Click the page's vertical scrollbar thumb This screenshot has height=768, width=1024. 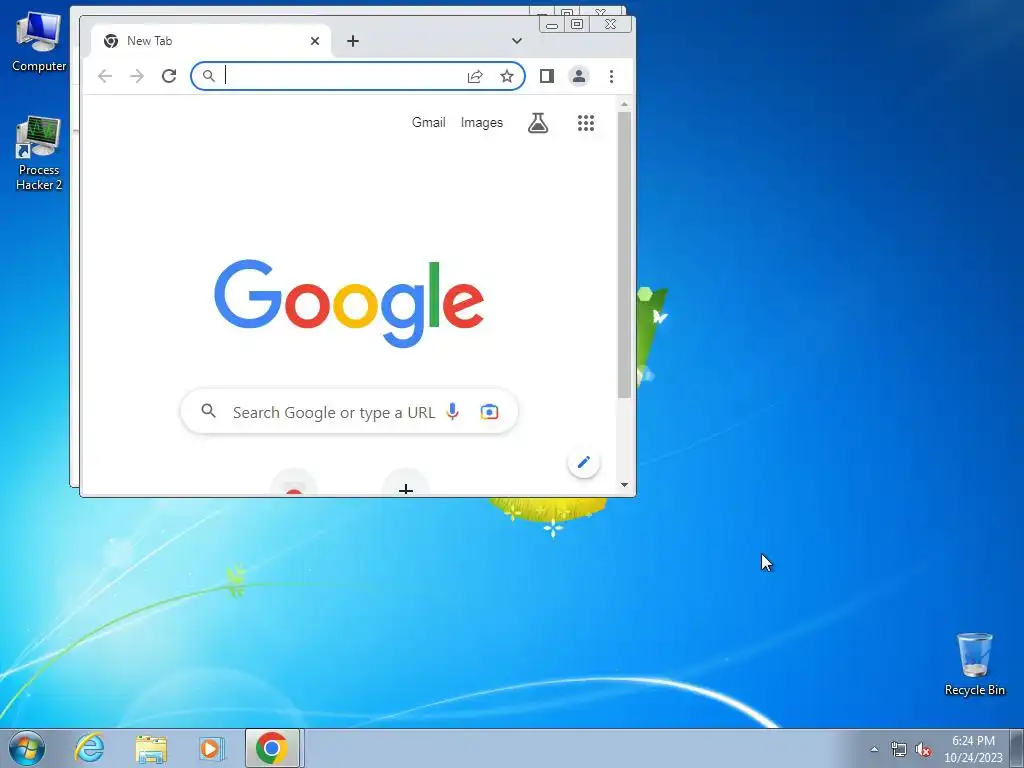pos(624,255)
